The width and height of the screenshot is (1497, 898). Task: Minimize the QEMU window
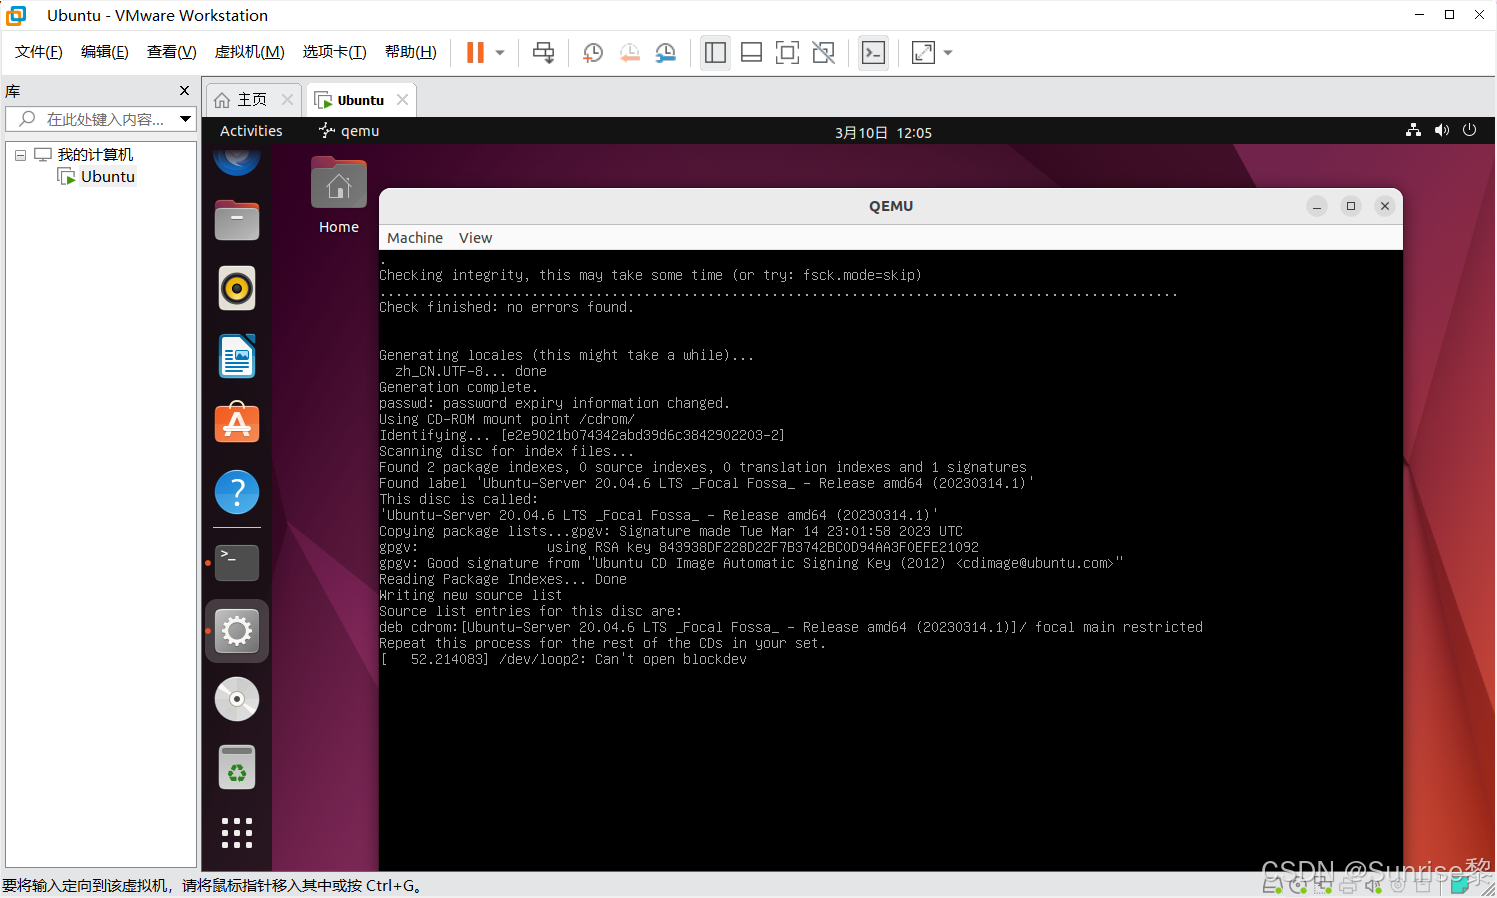(x=1317, y=206)
